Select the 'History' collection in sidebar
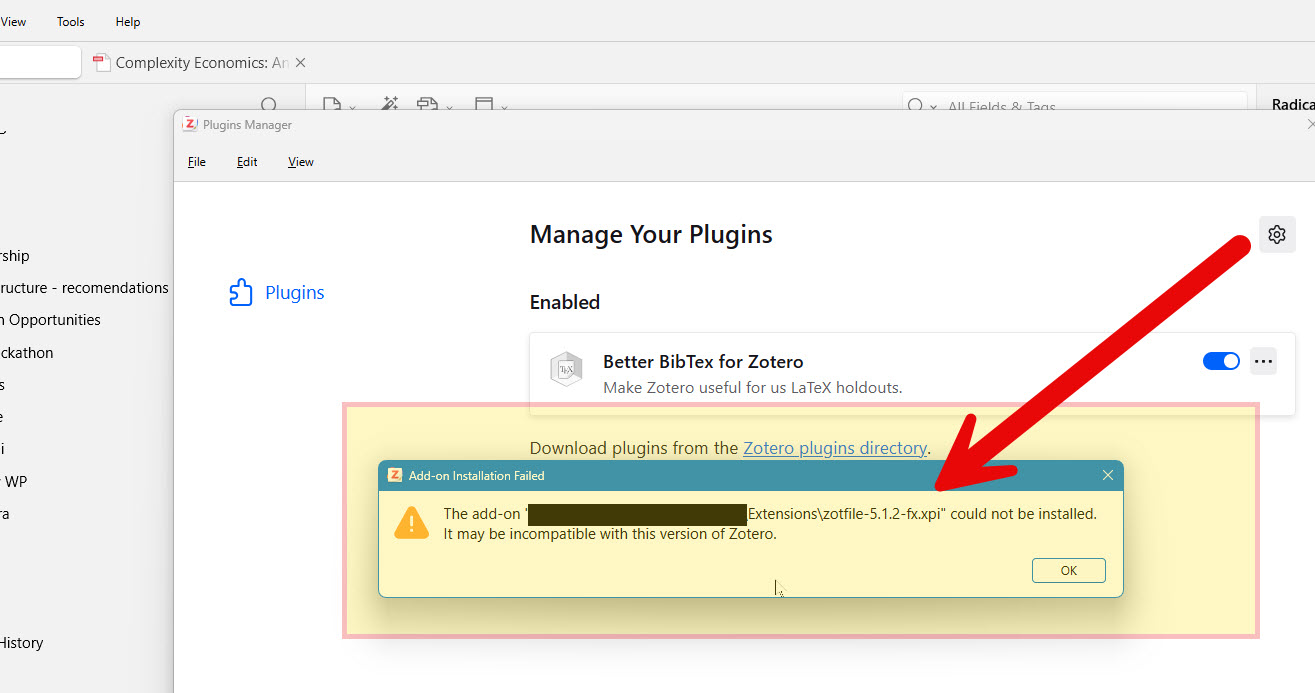Screen dimensions: 1315x693 point(22,643)
